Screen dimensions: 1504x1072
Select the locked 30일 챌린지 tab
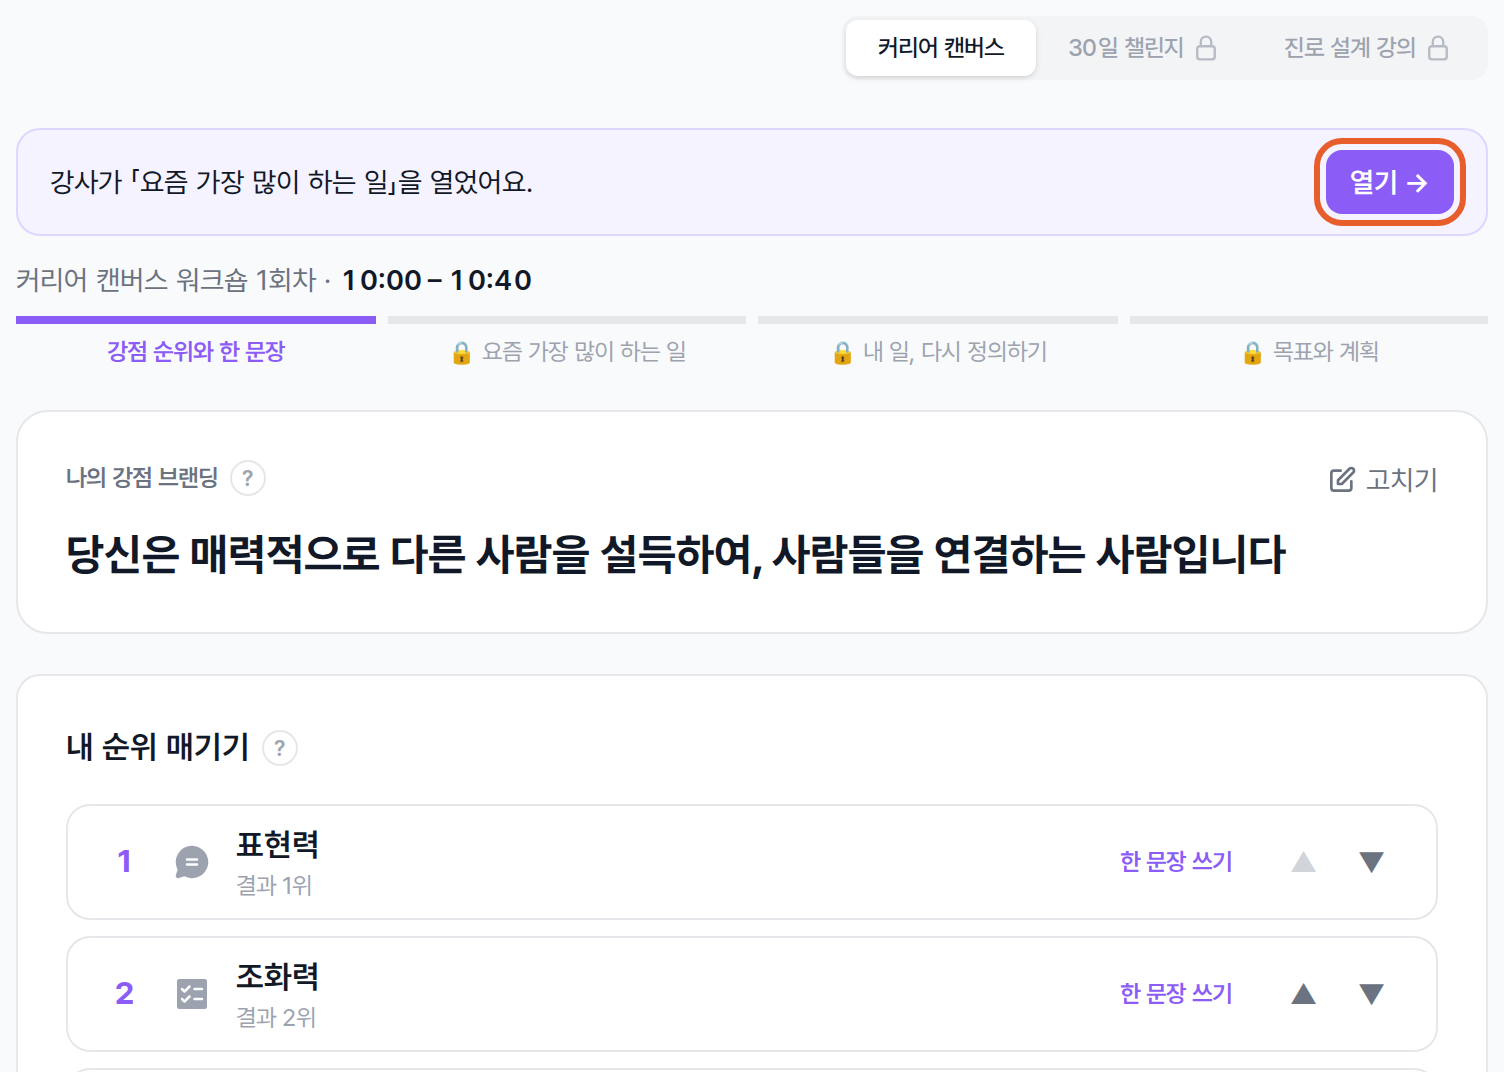click(x=1141, y=48)
